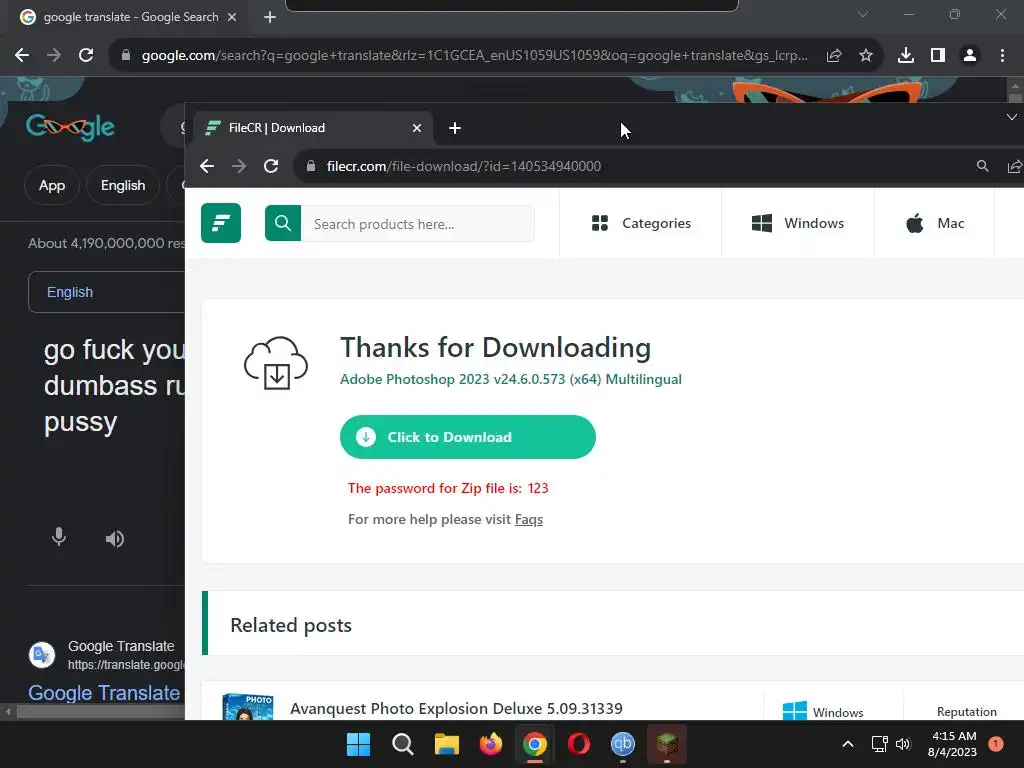Open the English source language dropdown
Screen dimensions: 1024x768
(x=70, y=292)
